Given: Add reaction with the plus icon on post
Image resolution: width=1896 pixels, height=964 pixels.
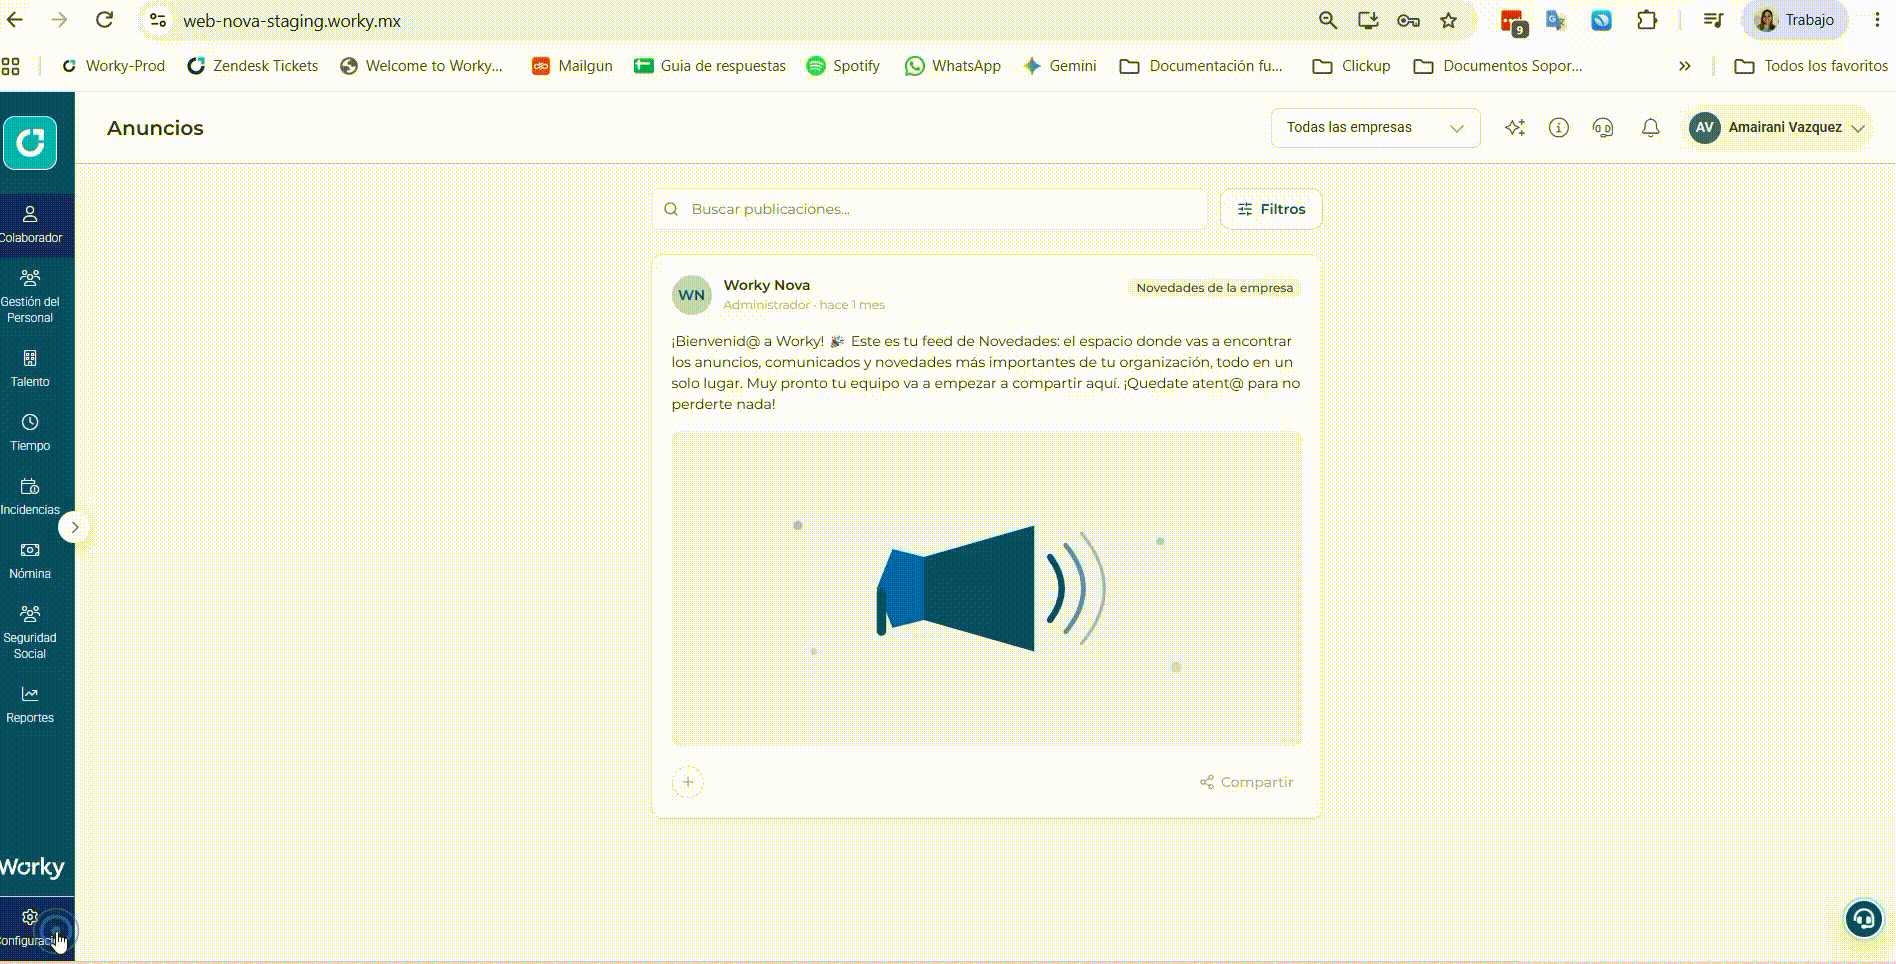Looking at the screenshot, I should click(688, 782).
